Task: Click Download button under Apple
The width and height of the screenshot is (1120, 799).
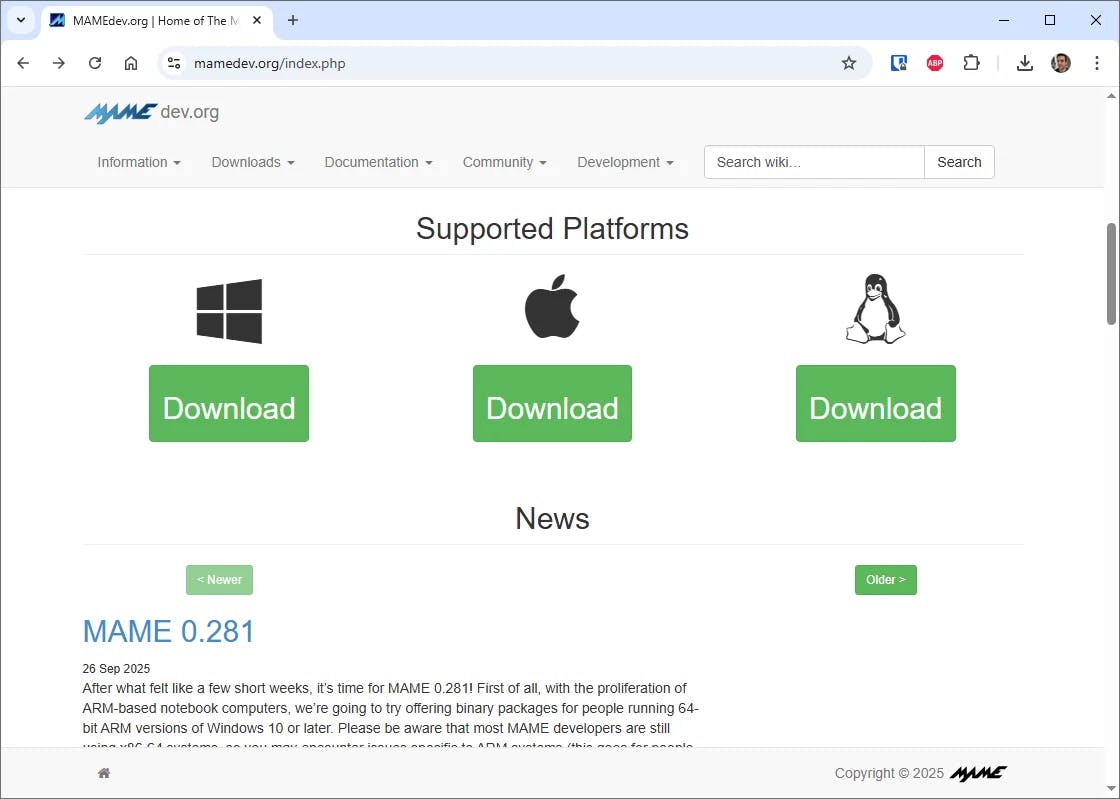Action: 552,403
